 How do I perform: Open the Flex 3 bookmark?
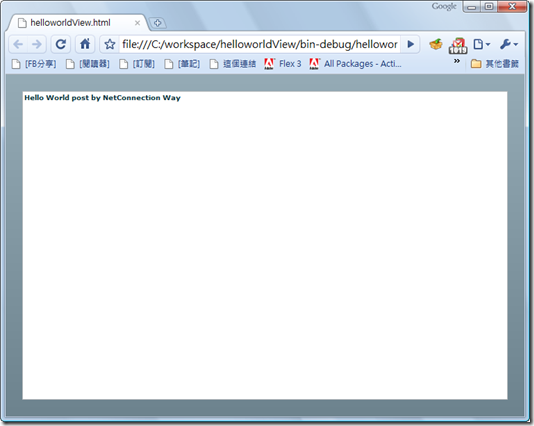click(283, 64)
